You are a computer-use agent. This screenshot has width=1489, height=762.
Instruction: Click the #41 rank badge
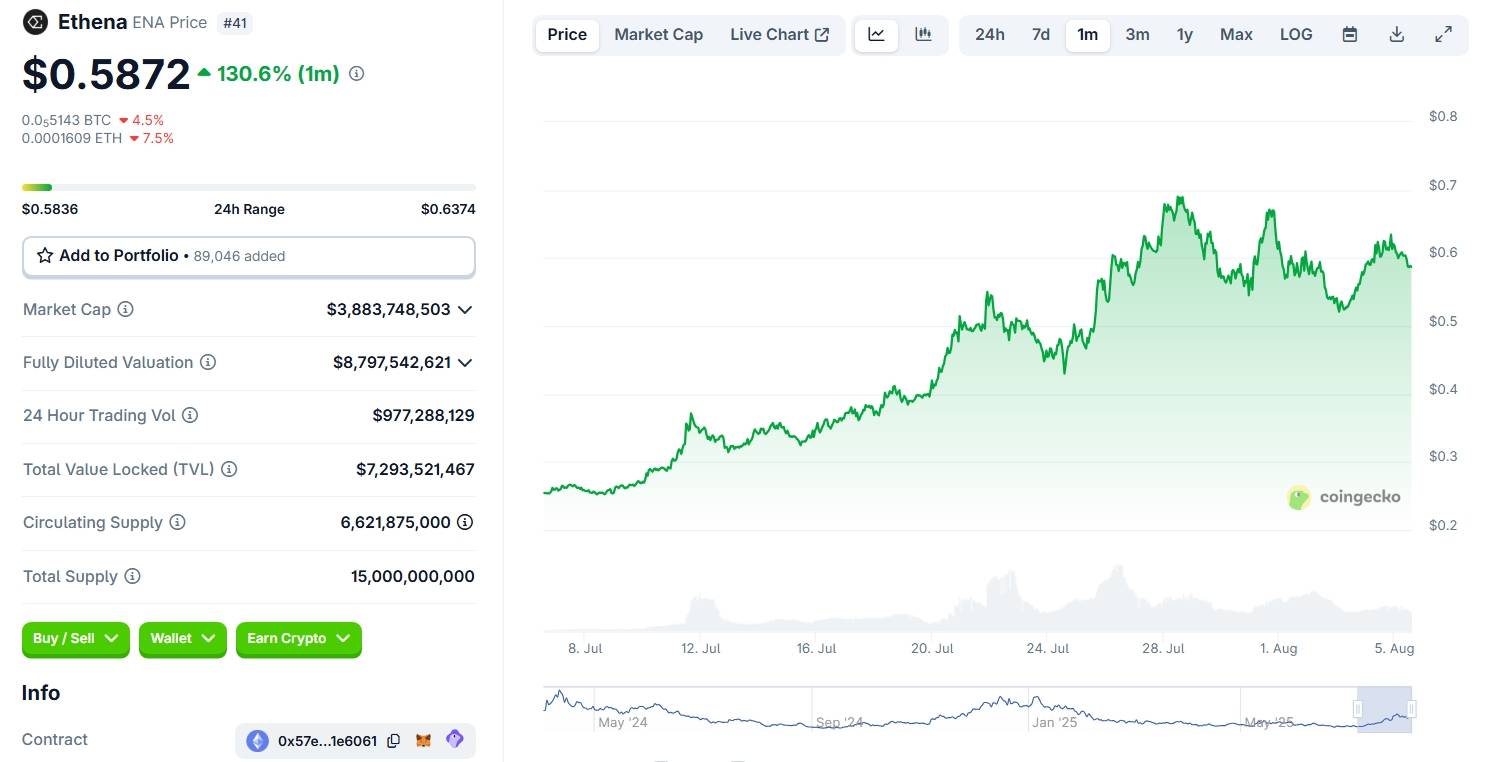click(235, 22)
